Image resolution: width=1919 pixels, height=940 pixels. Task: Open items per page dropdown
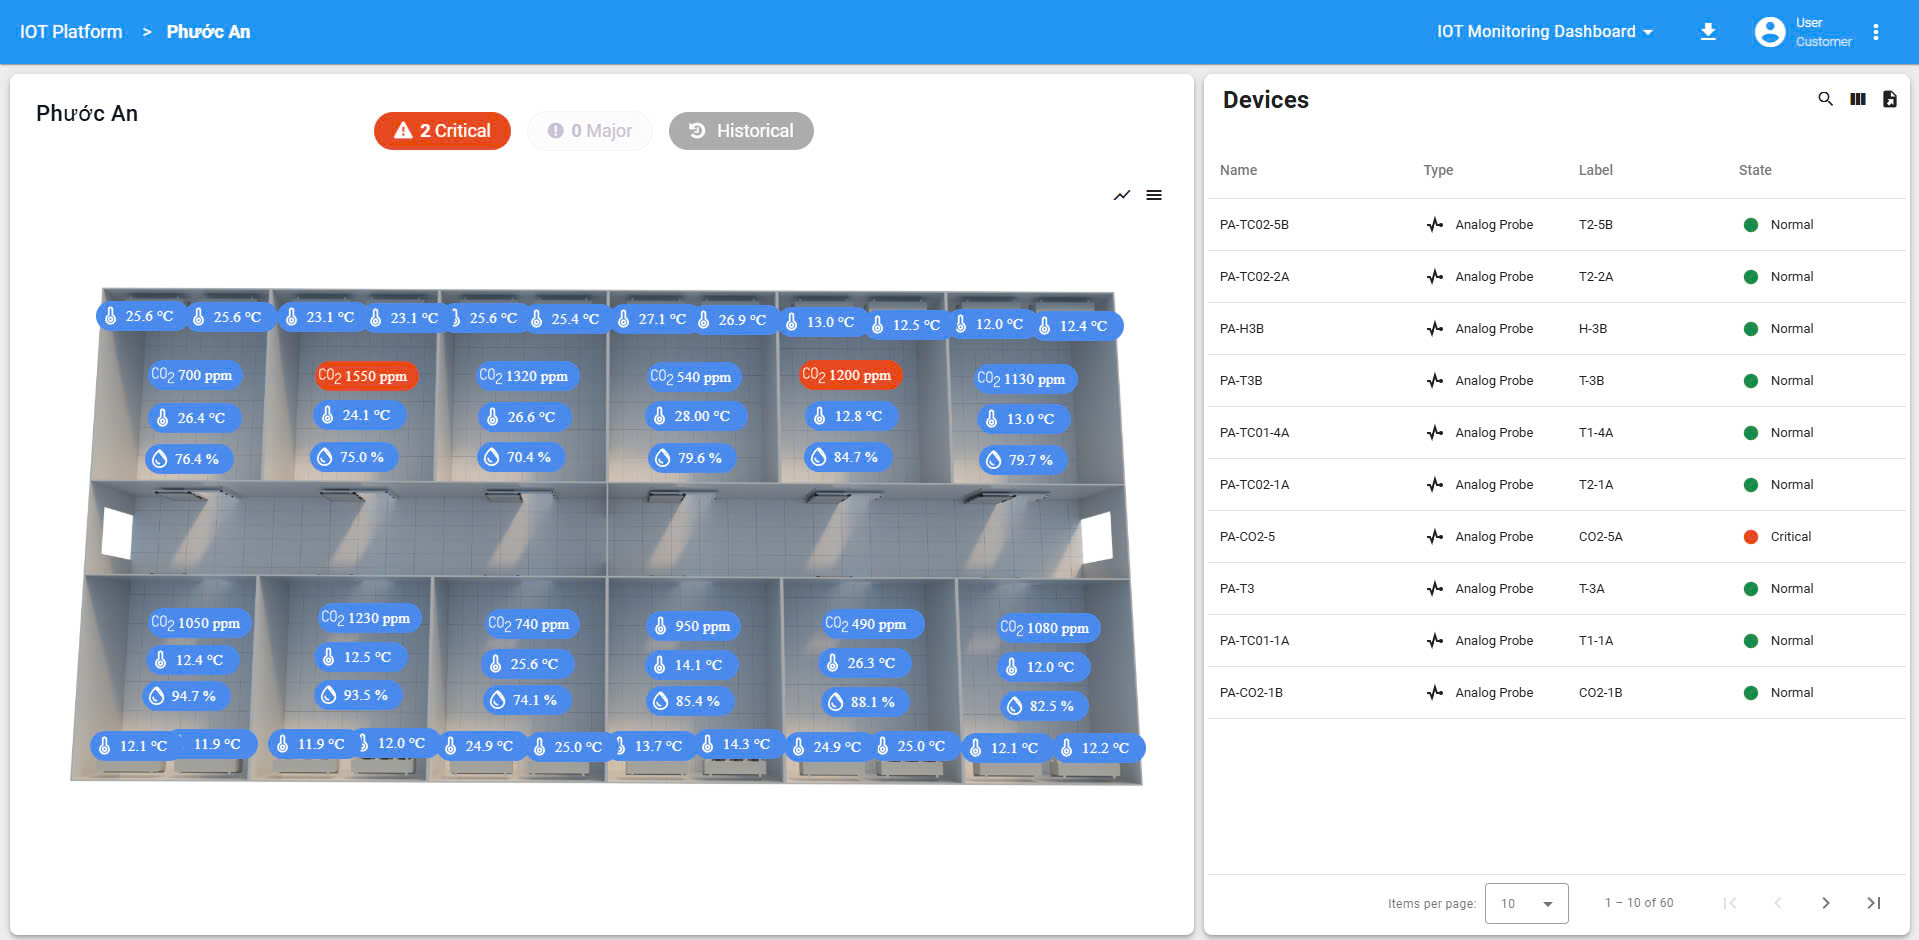click(1526, 903)
